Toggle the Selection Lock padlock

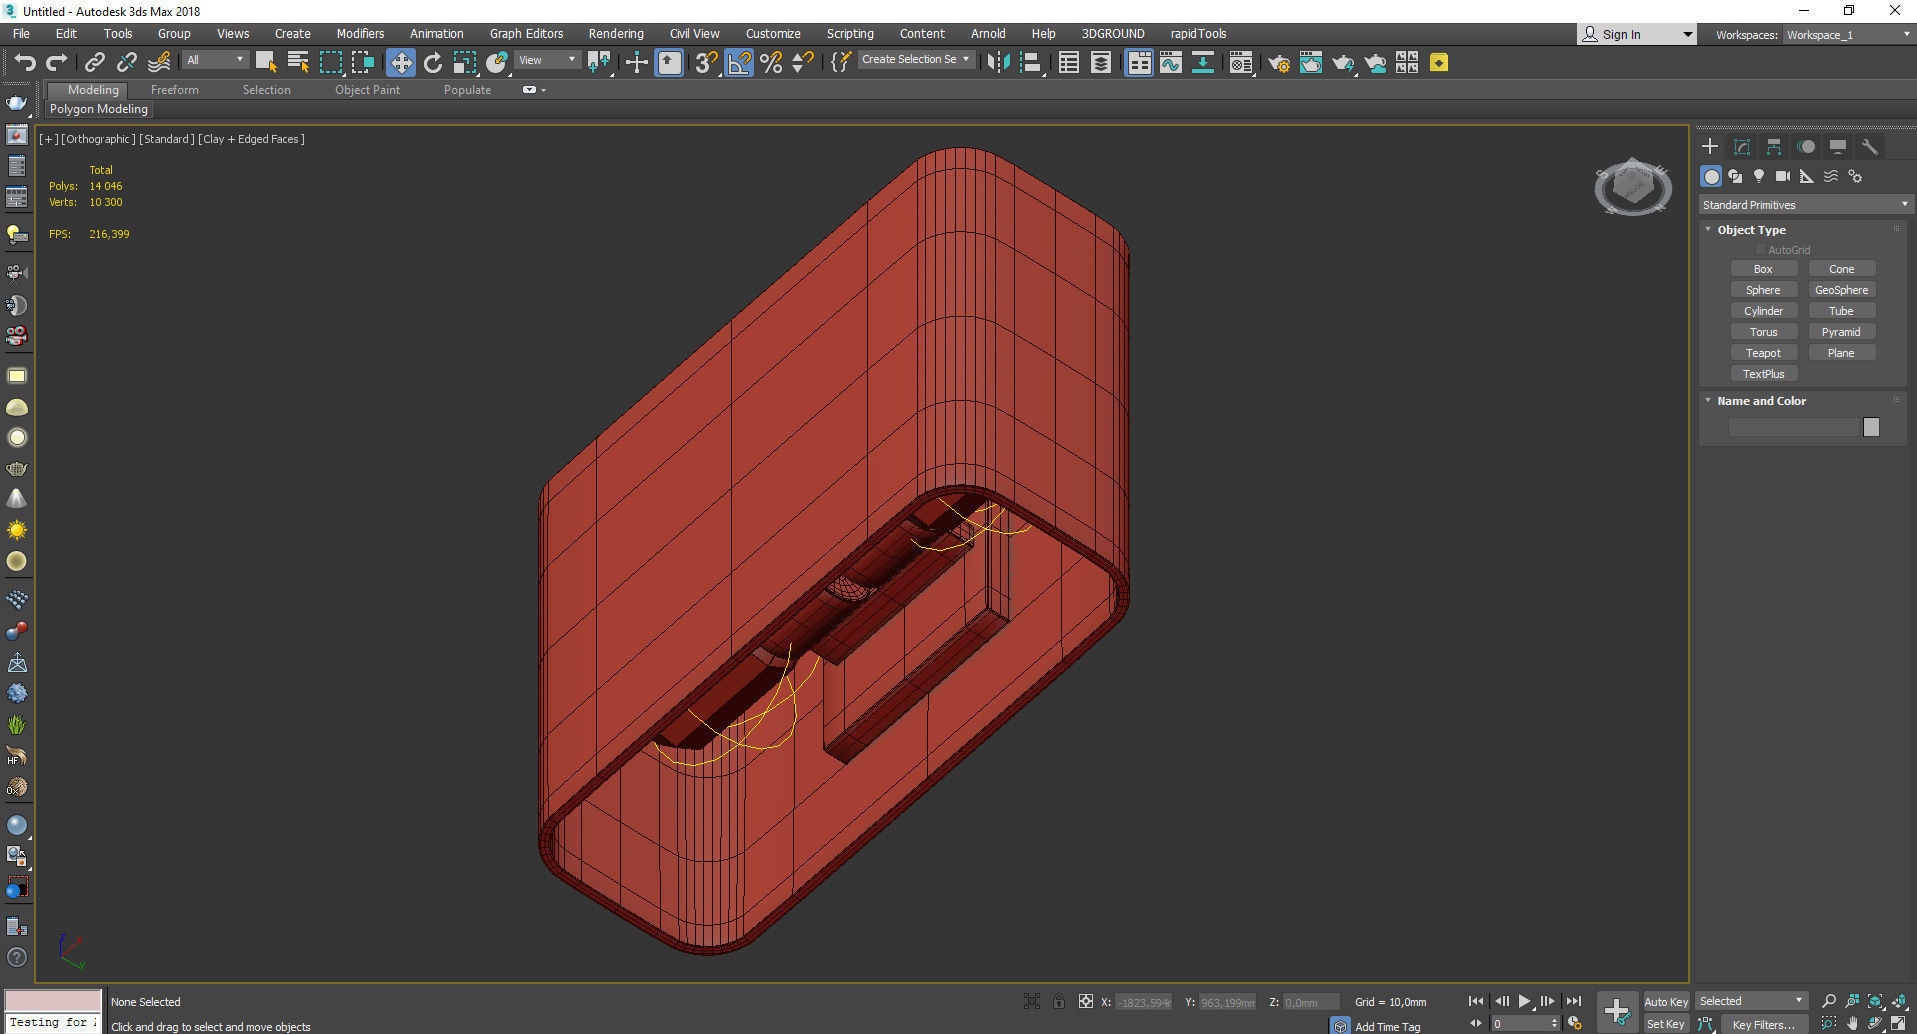point(1059,1001)
